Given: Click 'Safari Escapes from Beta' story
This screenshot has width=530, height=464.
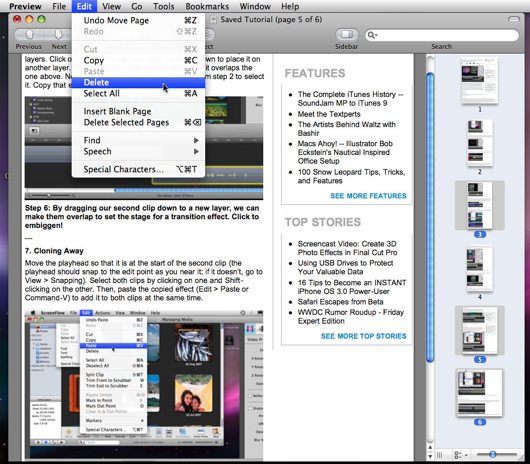Looking at the screenshot, I should pyautogui.click(x=340, y=302).
